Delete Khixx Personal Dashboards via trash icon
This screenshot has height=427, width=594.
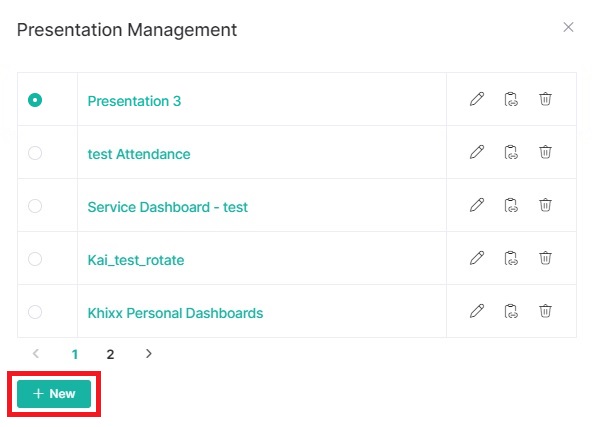click(545, 311)
